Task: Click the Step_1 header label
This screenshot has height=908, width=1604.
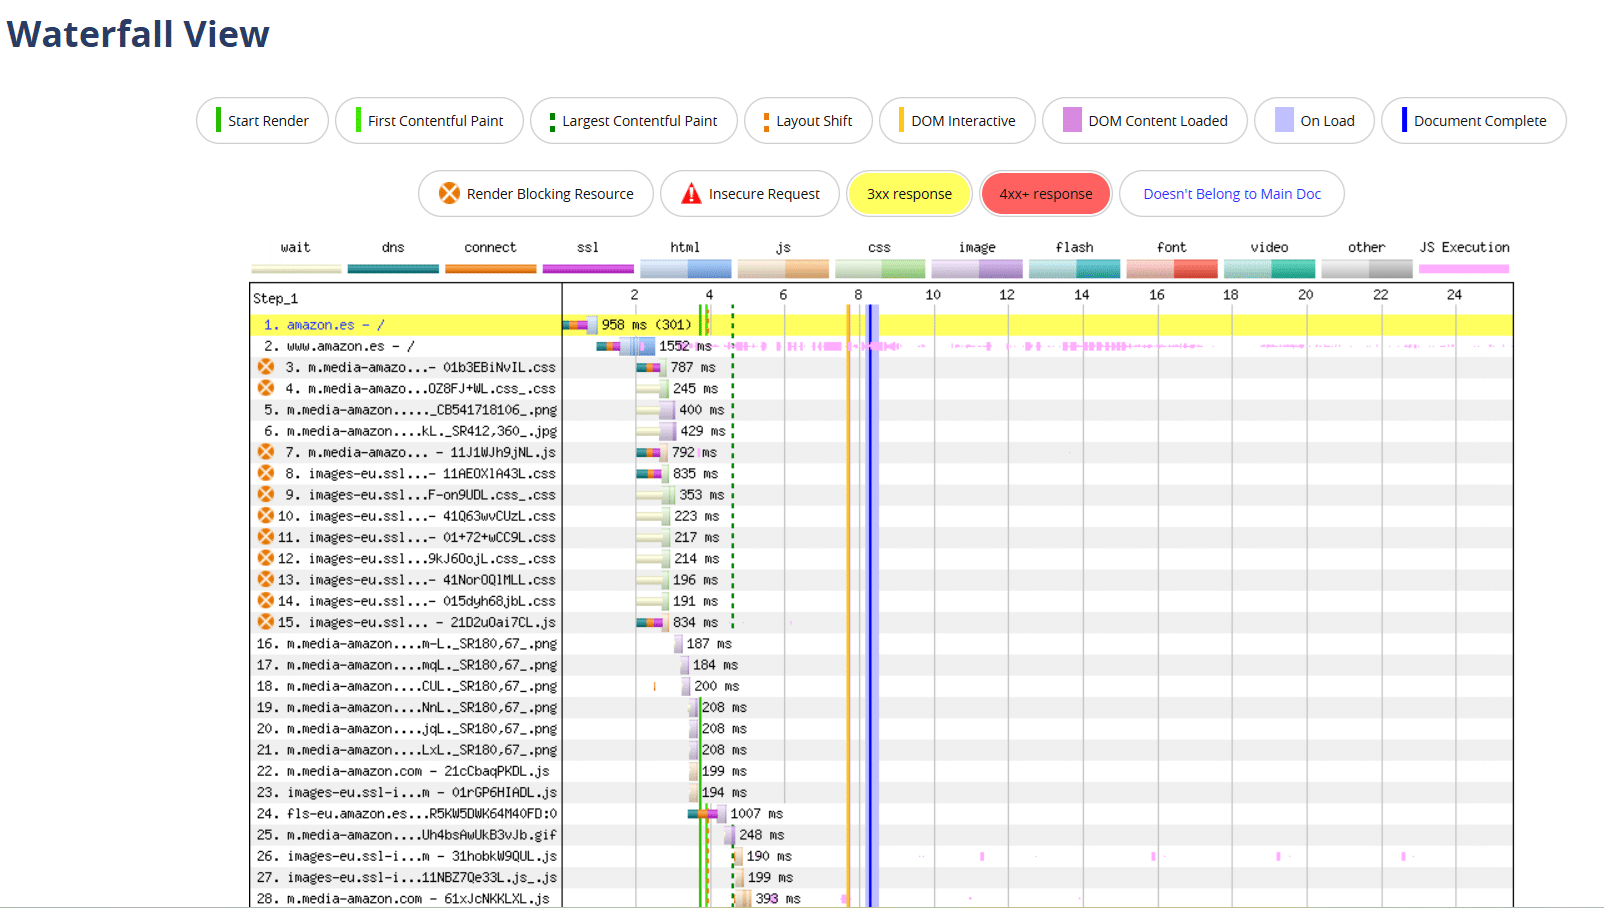Action: [x=275, y=298]
